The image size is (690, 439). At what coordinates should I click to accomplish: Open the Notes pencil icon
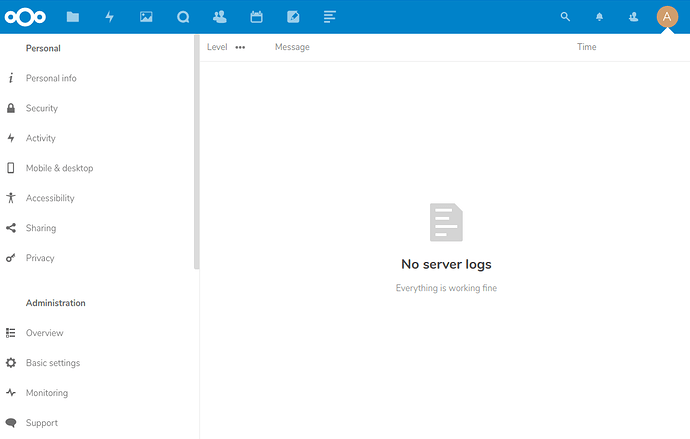(x=293, y=17)
